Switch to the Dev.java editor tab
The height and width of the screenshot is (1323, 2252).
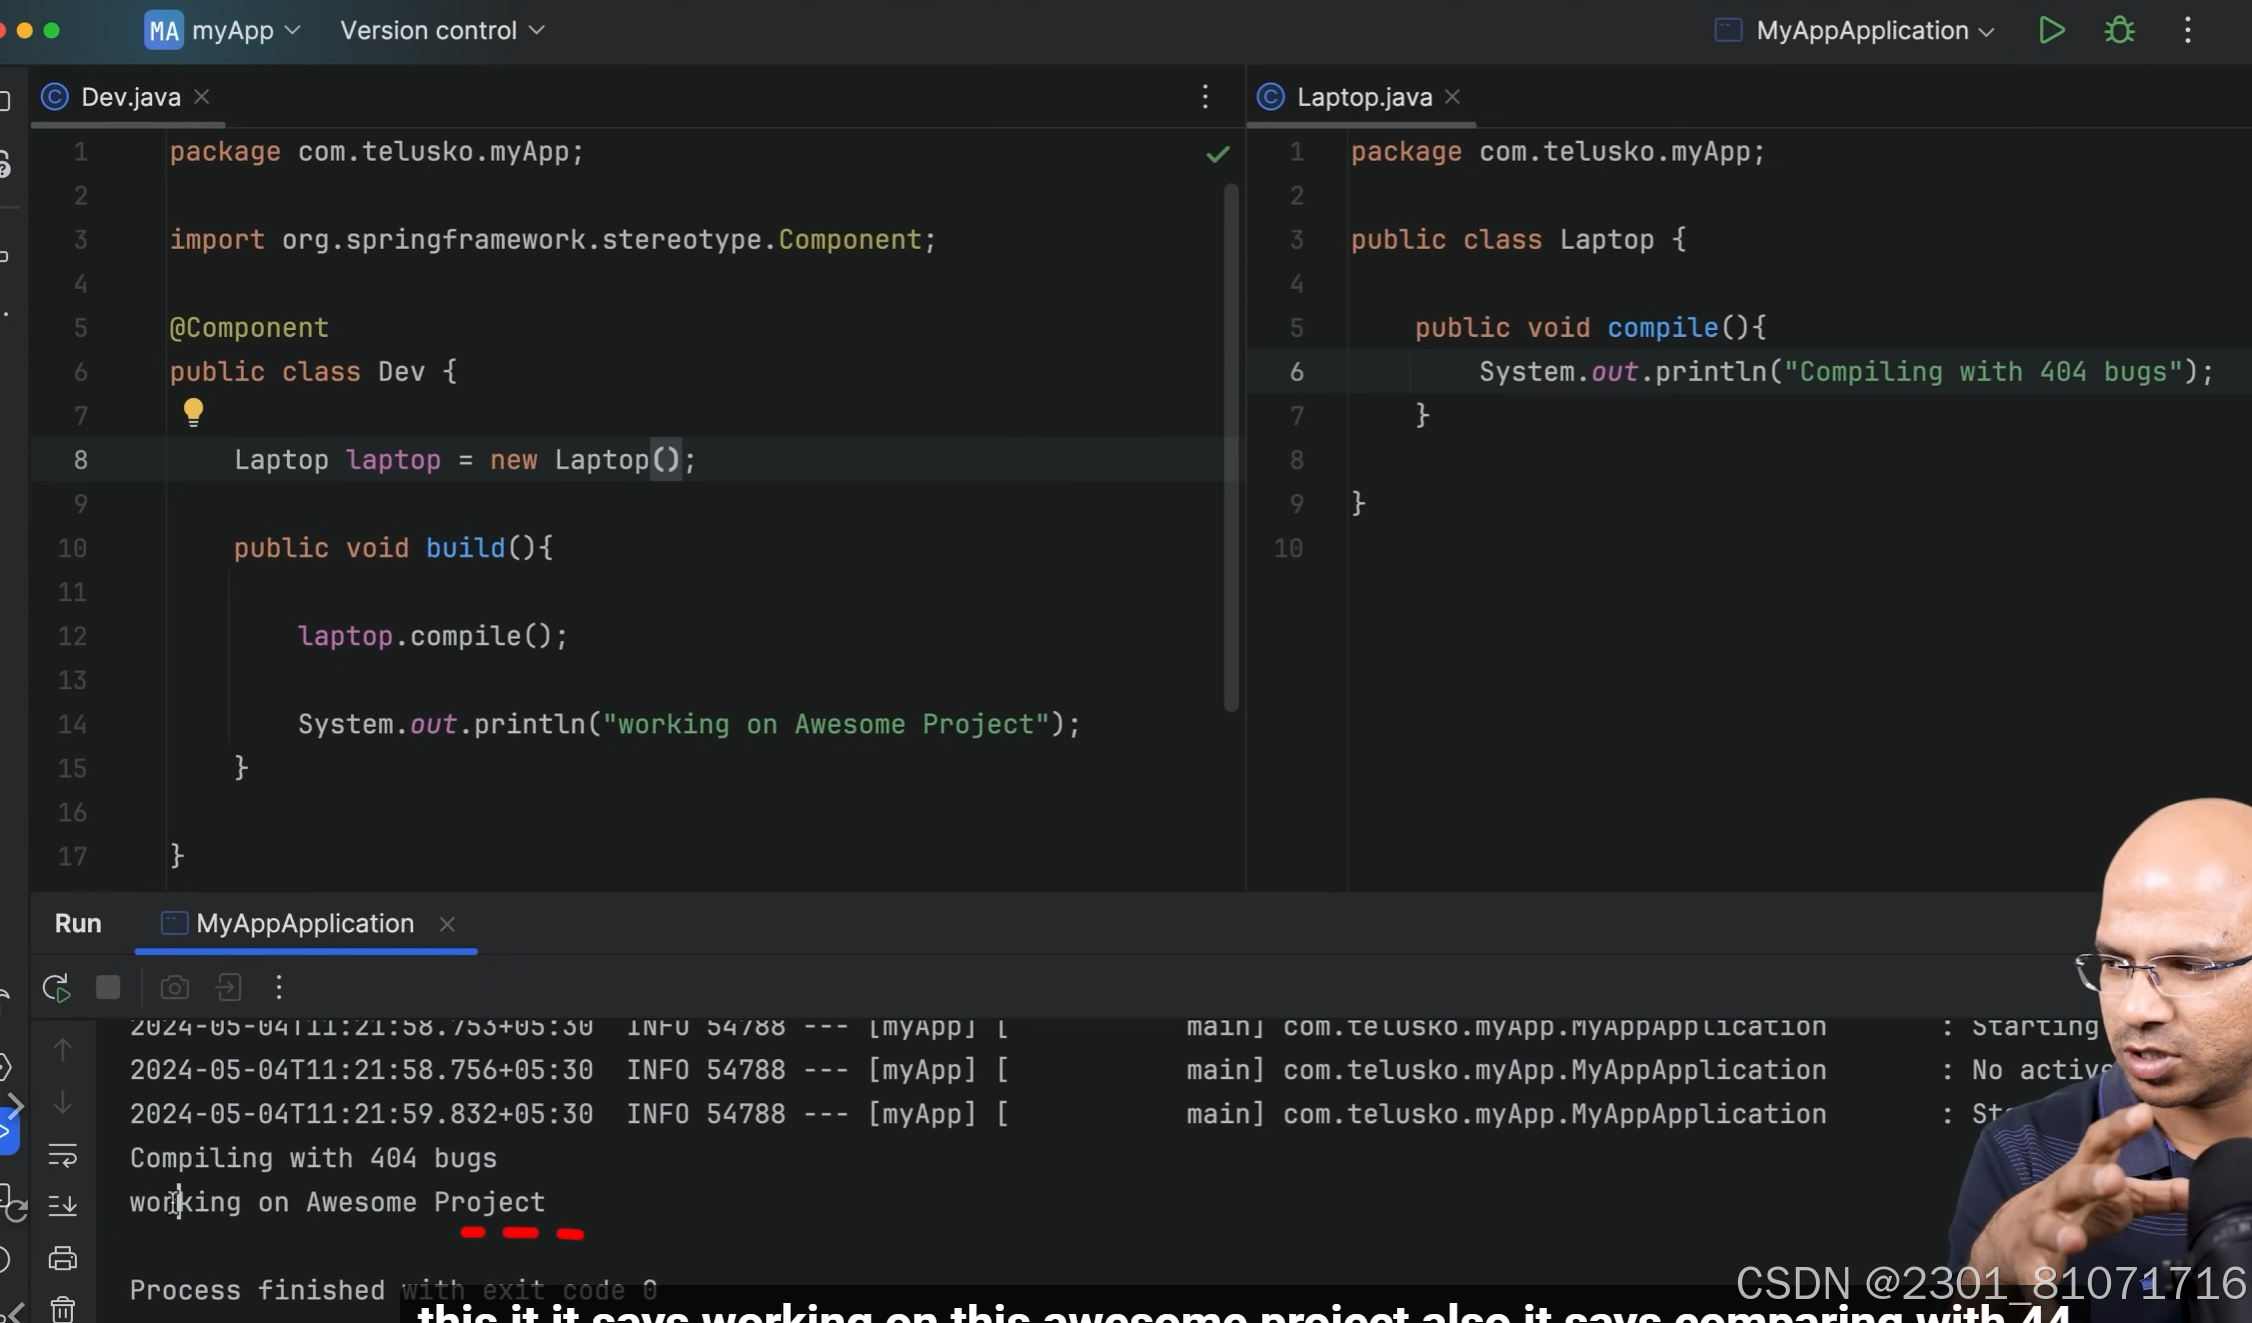coord(129,97)
